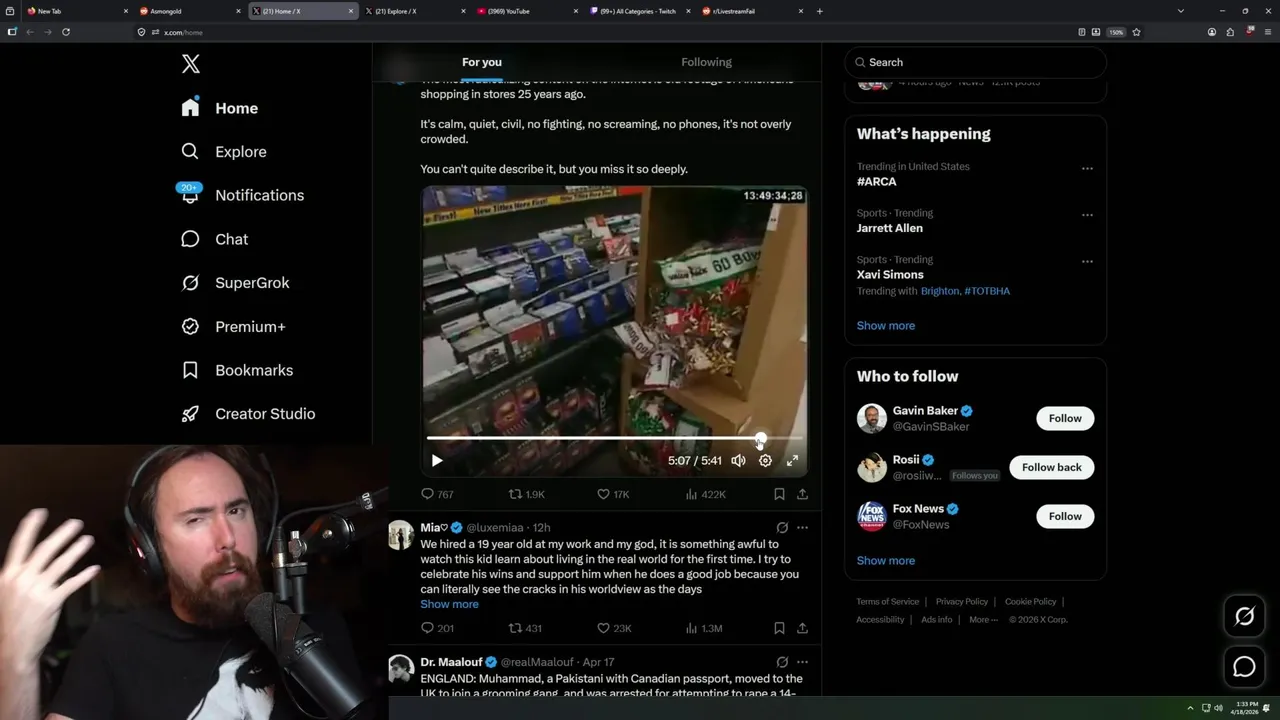Click the Brighton trending link
This screenshot has height=720, width=1280.
(x=940, y=291)
